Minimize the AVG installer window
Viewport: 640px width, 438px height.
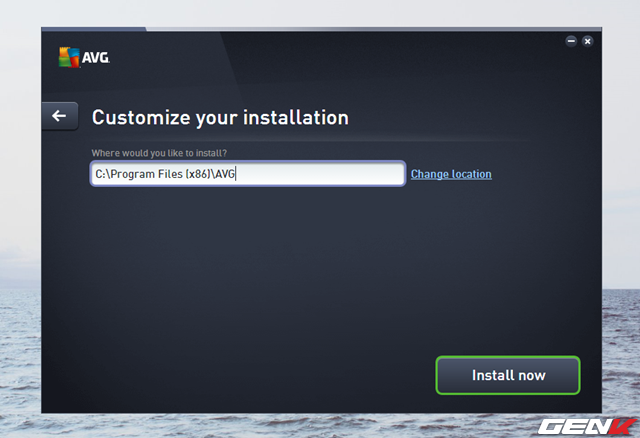pos(571,41)
